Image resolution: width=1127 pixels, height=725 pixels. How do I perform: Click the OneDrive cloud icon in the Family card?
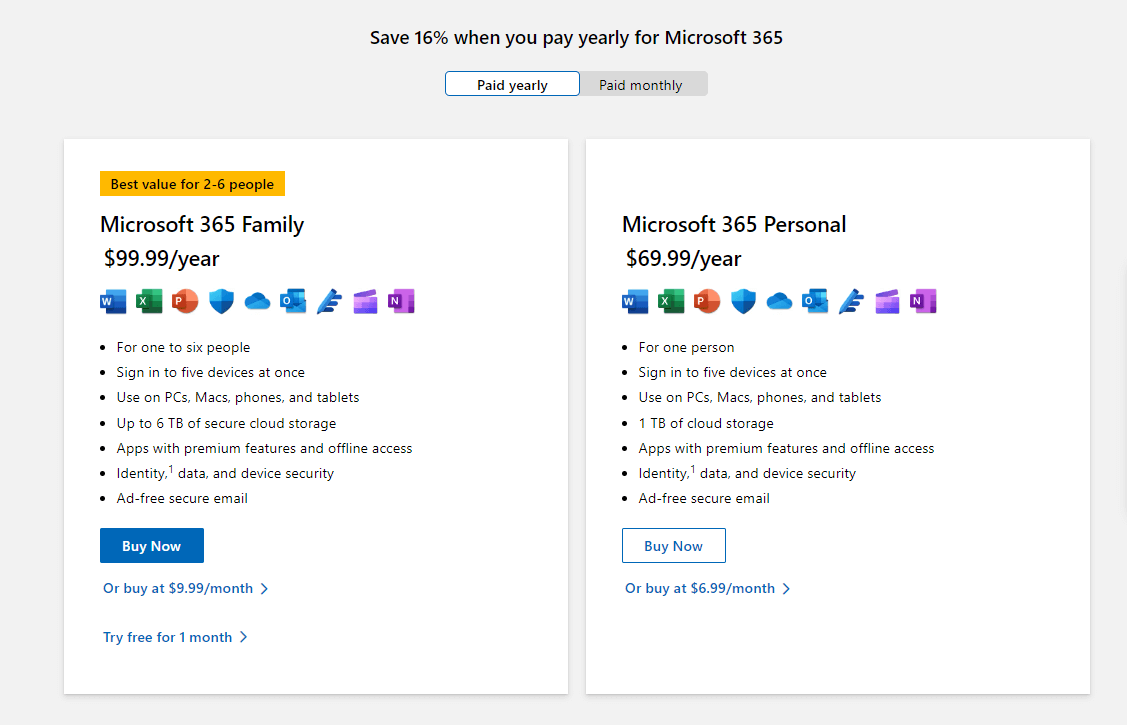tap(257, 301)
